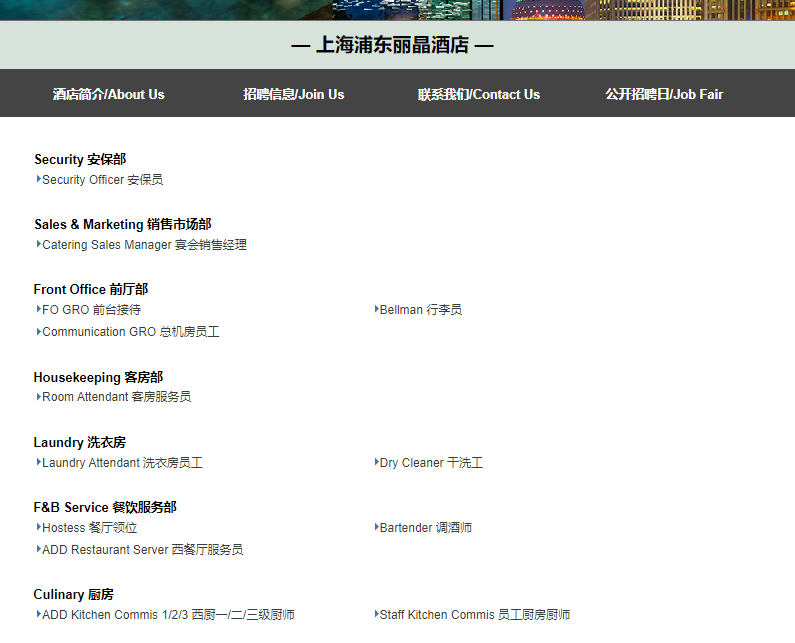
Task: Open the 公开招聘日/Job Fair tab
Action: pyautogui.click(x=664, y=94)
